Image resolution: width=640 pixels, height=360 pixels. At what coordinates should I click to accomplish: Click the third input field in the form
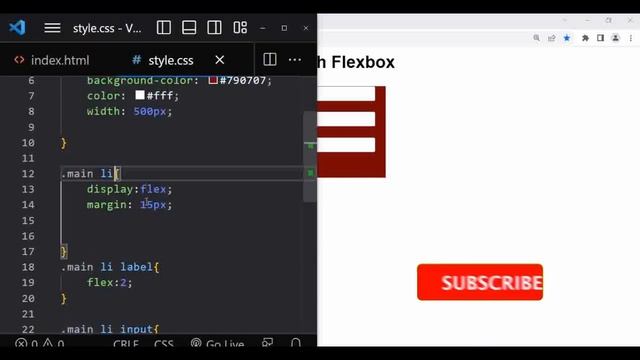[346, 145]
